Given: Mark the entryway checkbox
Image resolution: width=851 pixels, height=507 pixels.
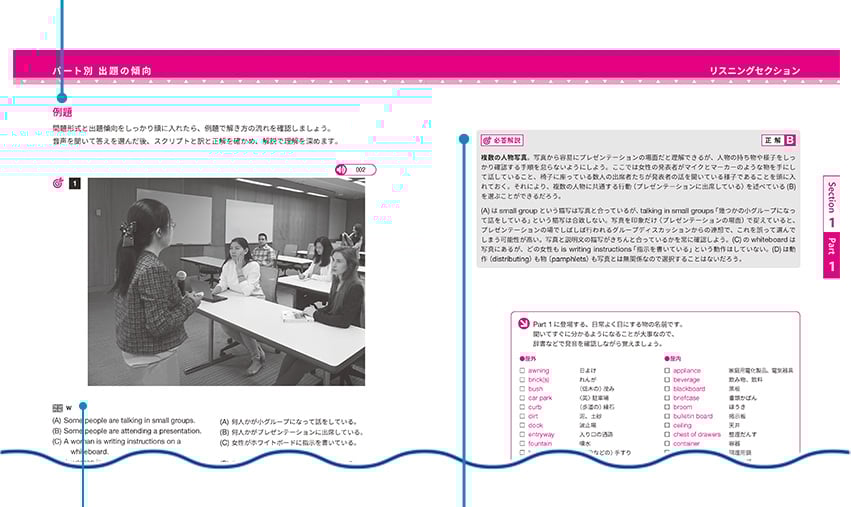Looking at the screenshot, I should pyautogui.click(x=522, y=434).
